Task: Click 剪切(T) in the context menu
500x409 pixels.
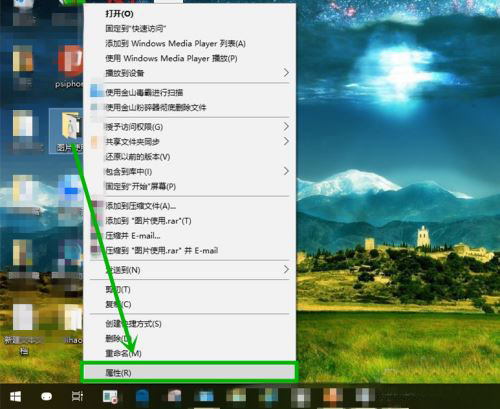Action: (x=118, y=289)
